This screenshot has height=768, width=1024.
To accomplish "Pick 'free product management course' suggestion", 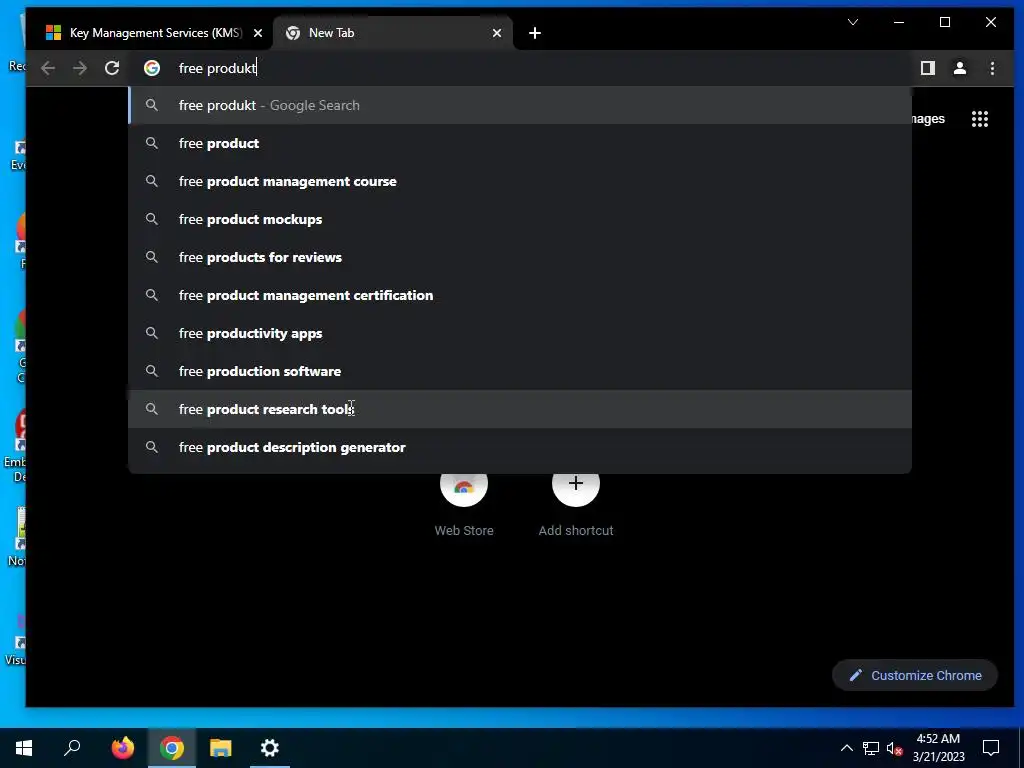I will tap(520, 181).
